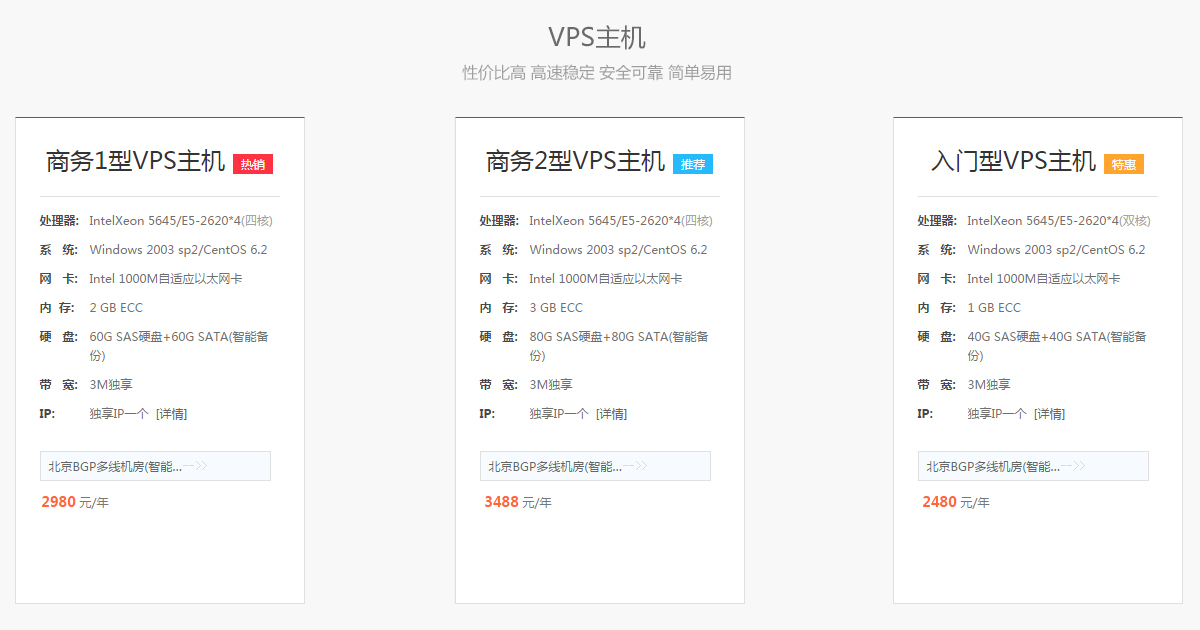Screen dimensions: 1200x630
Task: Open IP [详情] link in 商务2型 card
Action: (611, 414)
